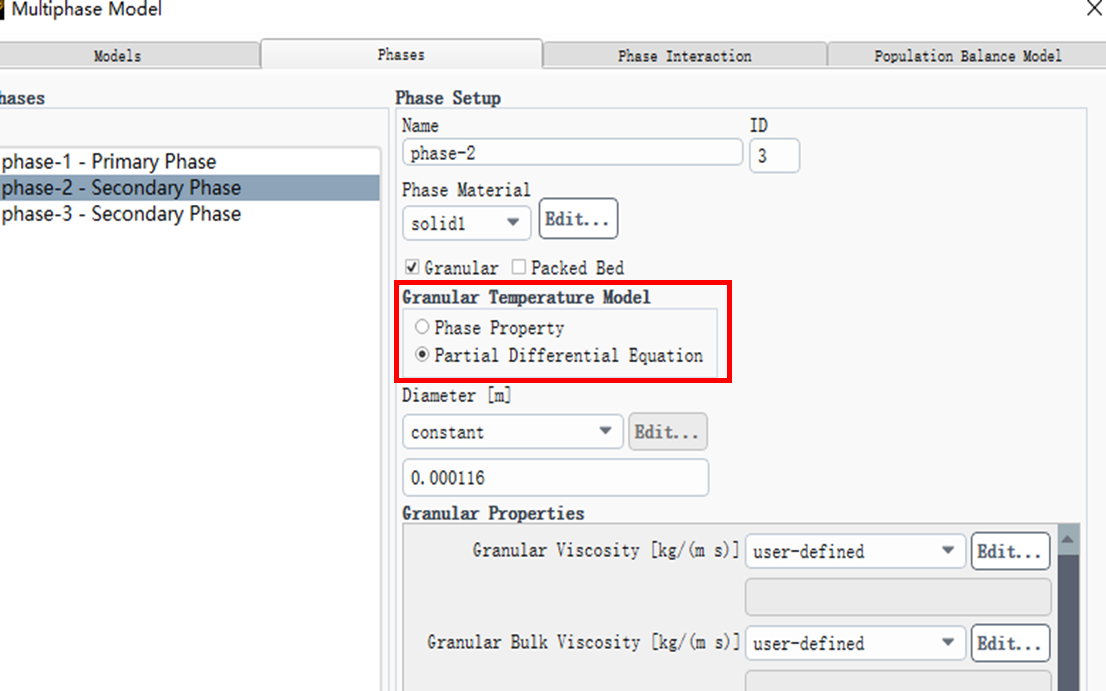This screenshot has width=1106, height=691.
Task: Click the diameter value field 0.000116
Action: 555,478
